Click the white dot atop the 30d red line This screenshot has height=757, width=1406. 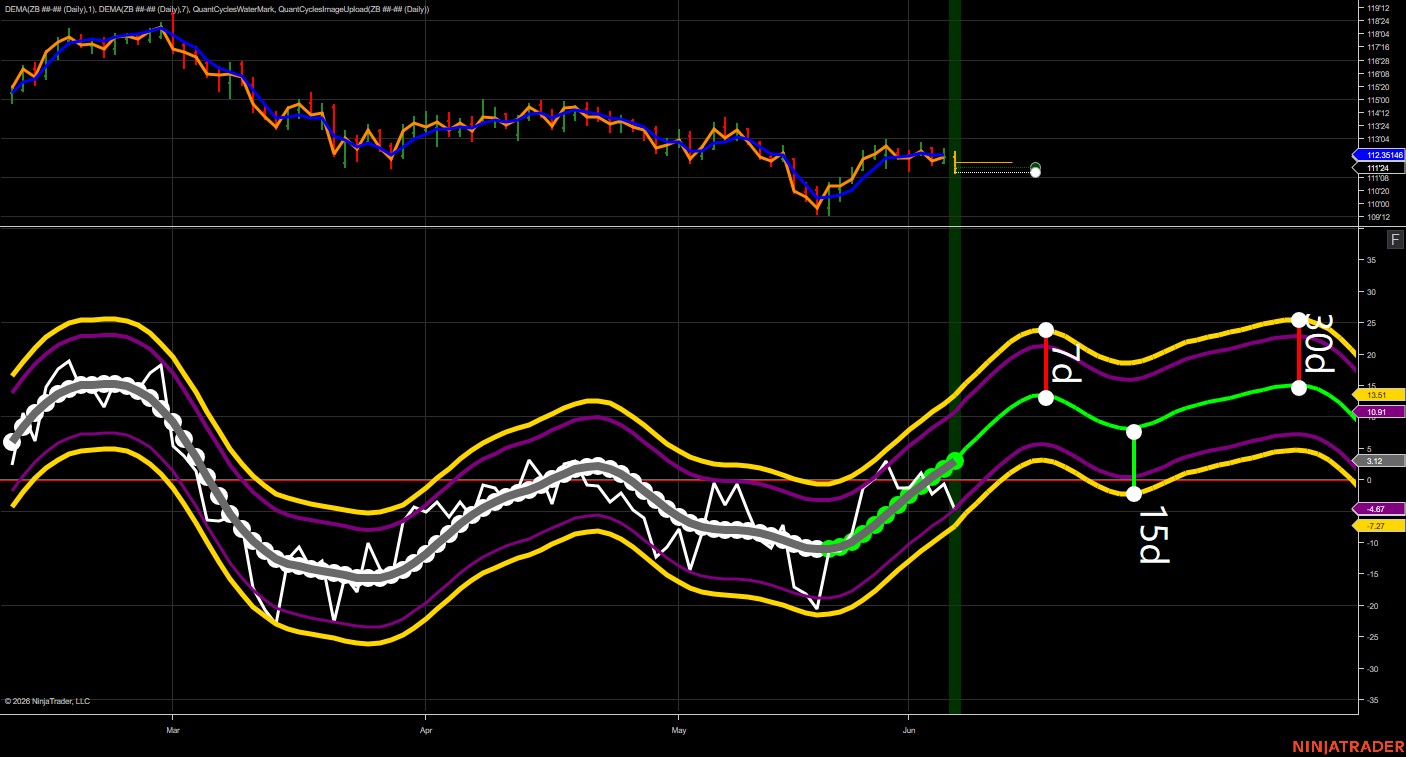(1299, 320)
